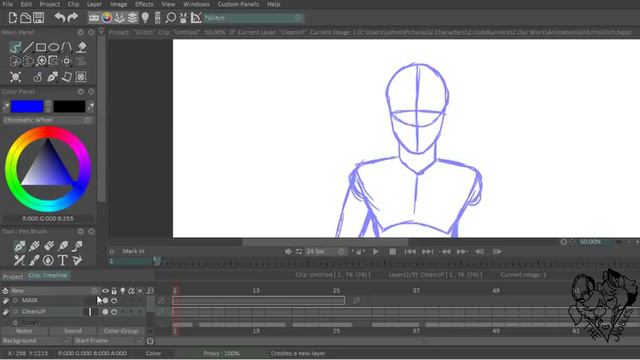The height and width of the screenshot is (360, 640).
Task: Toggle light table bulb in layer header
Action: 122,291
